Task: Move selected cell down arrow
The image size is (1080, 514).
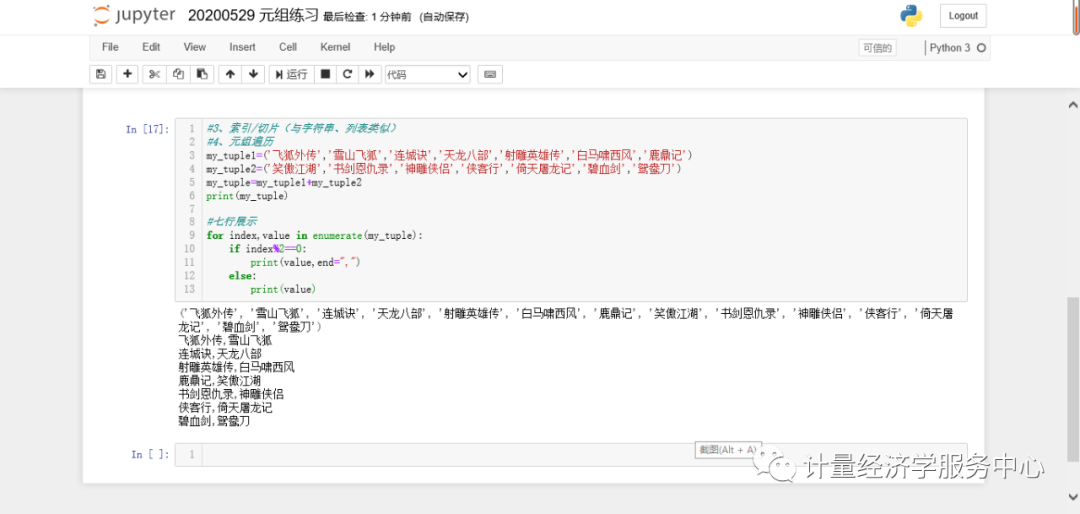Action: [253, 74]
